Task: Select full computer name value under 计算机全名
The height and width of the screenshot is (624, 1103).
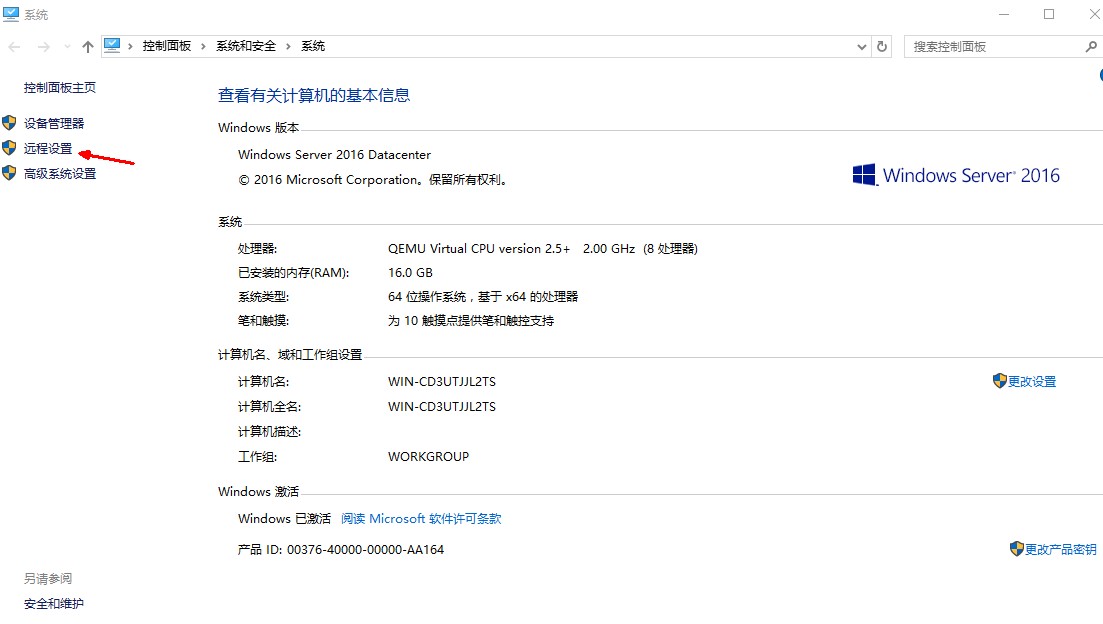Action: 442,407
